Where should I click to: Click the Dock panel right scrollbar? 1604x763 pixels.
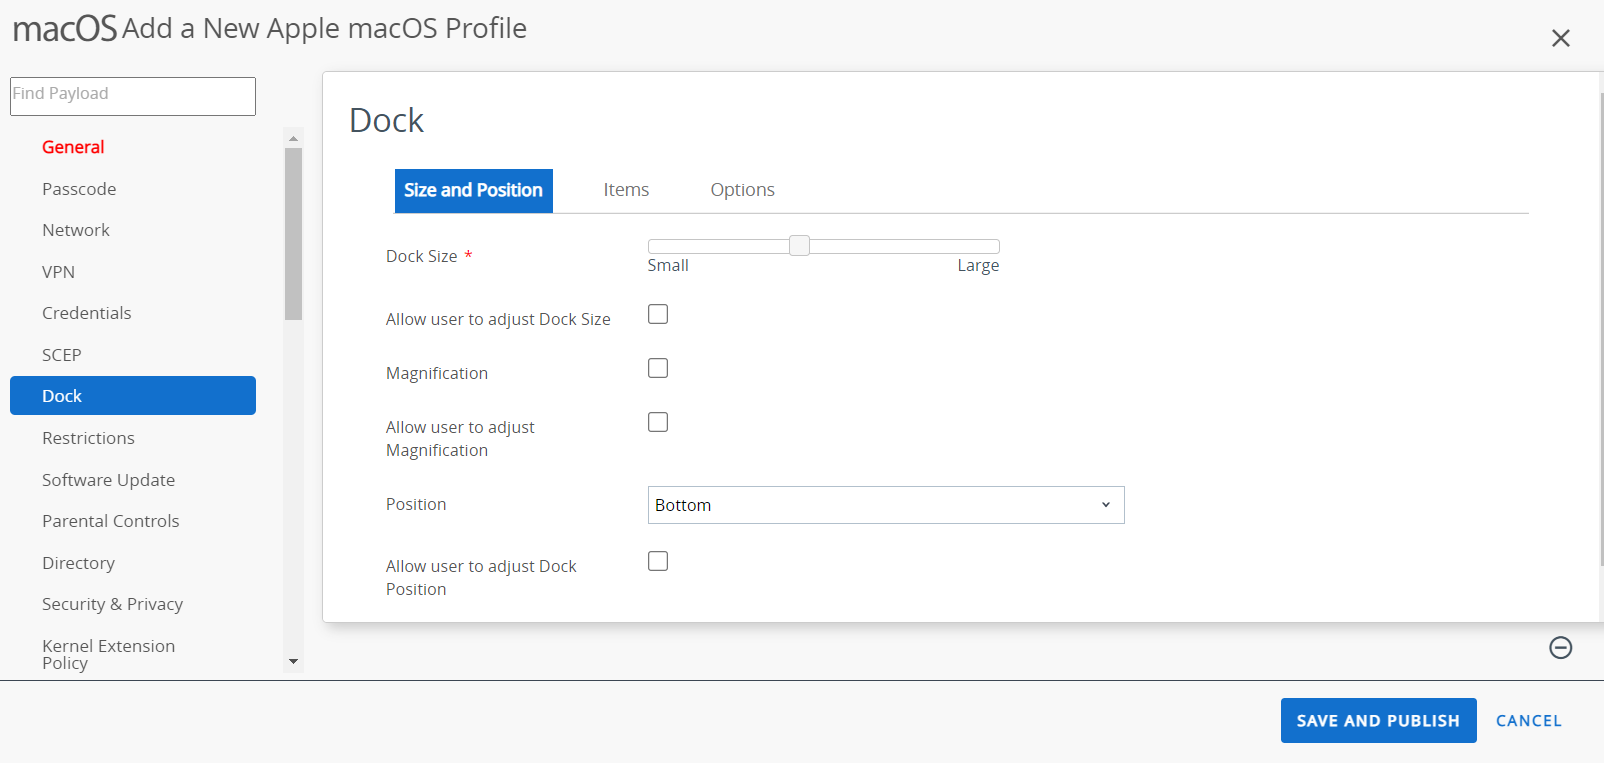(1601, 330)
